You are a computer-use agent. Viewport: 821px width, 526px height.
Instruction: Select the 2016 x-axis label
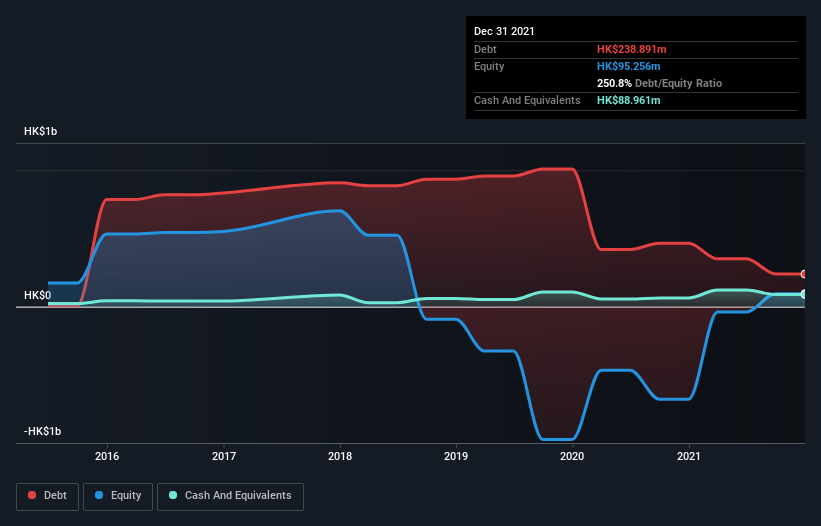[x=107, y=456]
